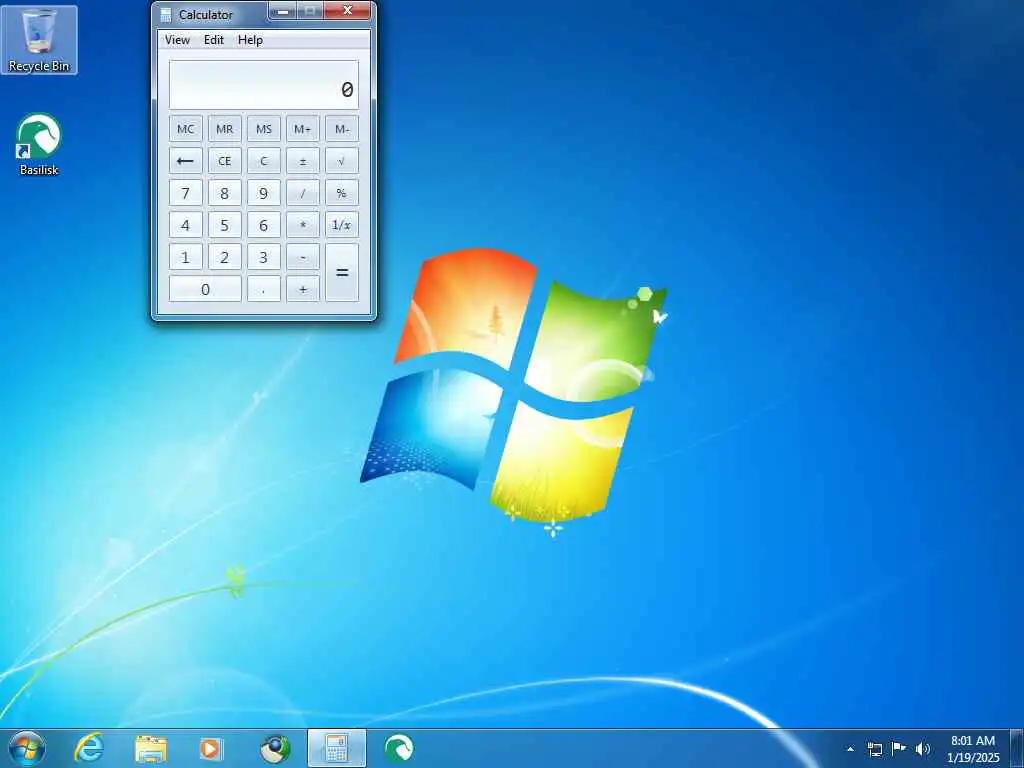
Task: Open the Windows Start menu orb
Action: point(27,748)
